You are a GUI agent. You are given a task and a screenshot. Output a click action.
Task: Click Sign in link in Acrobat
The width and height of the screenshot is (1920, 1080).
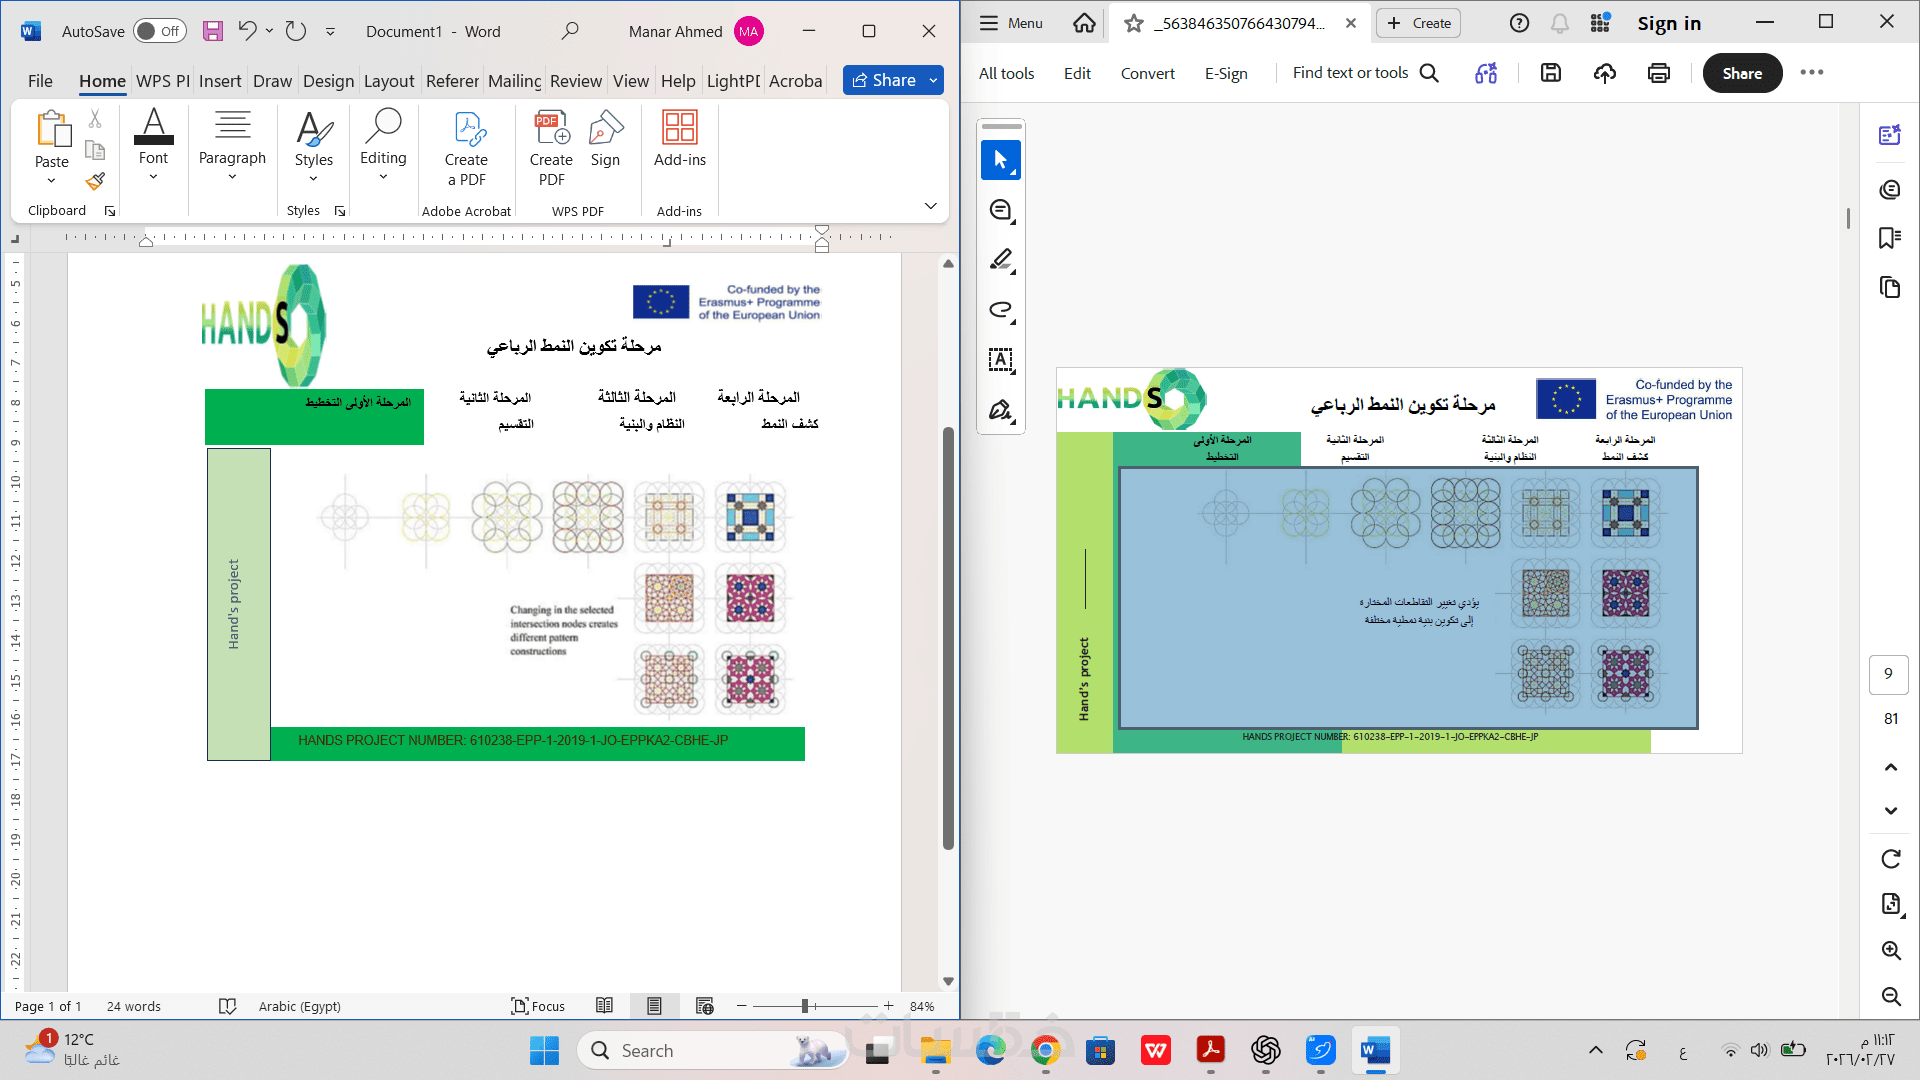(1668, 23)
